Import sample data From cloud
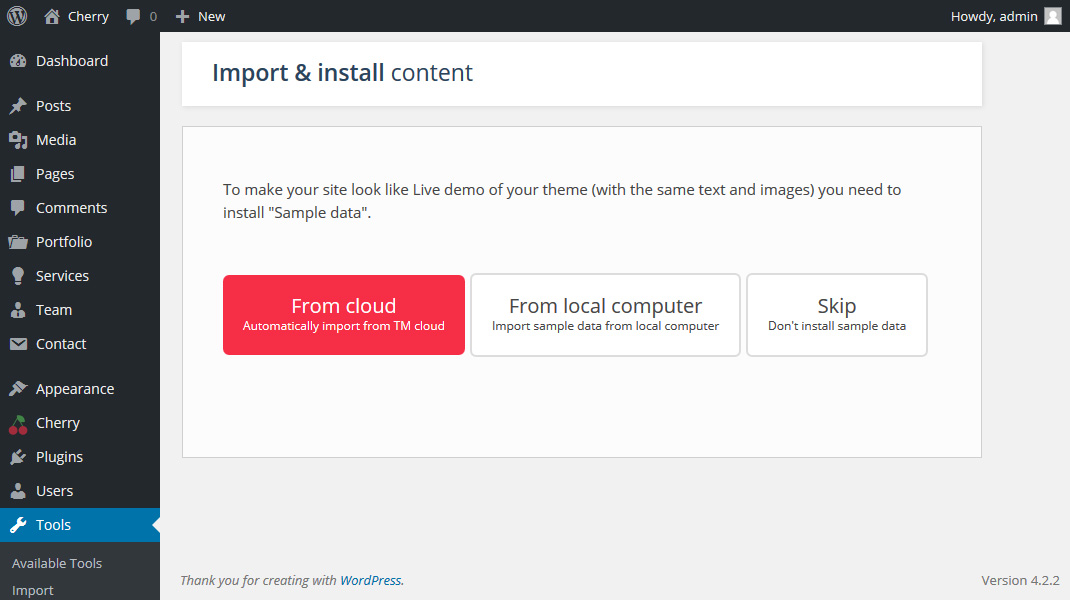 344,315
